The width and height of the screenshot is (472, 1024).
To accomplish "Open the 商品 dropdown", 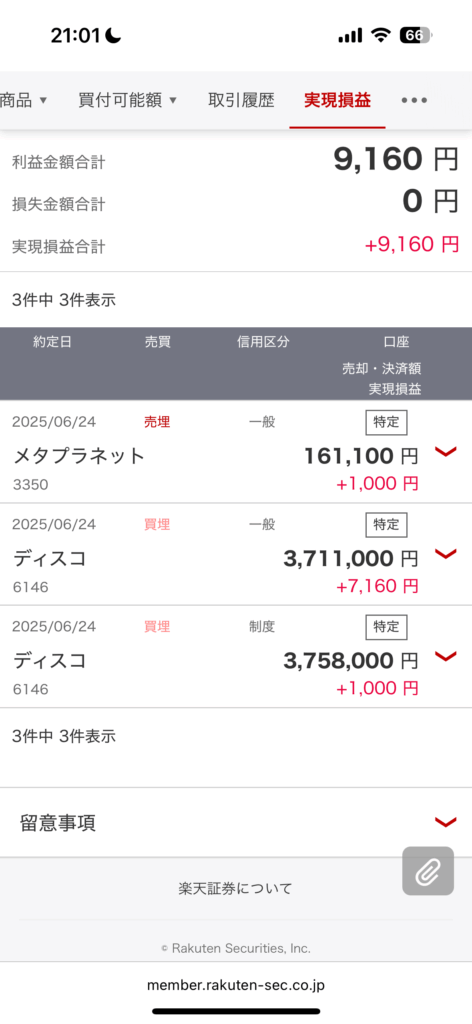I will 24,101.
